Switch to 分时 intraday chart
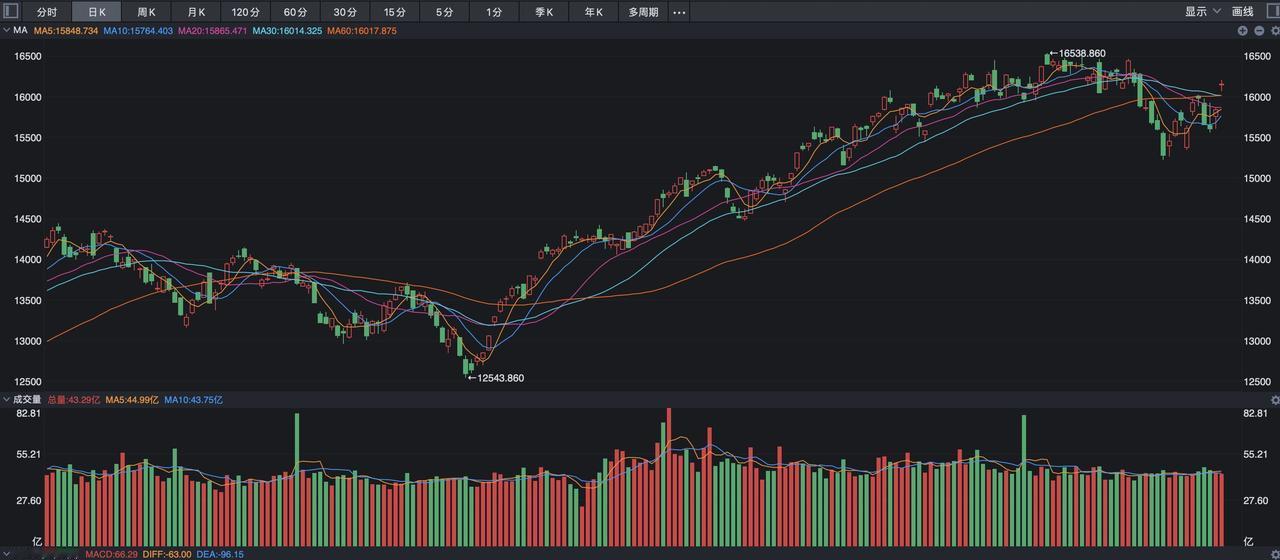Screen dimensions: 1280x560 point(47,12)
